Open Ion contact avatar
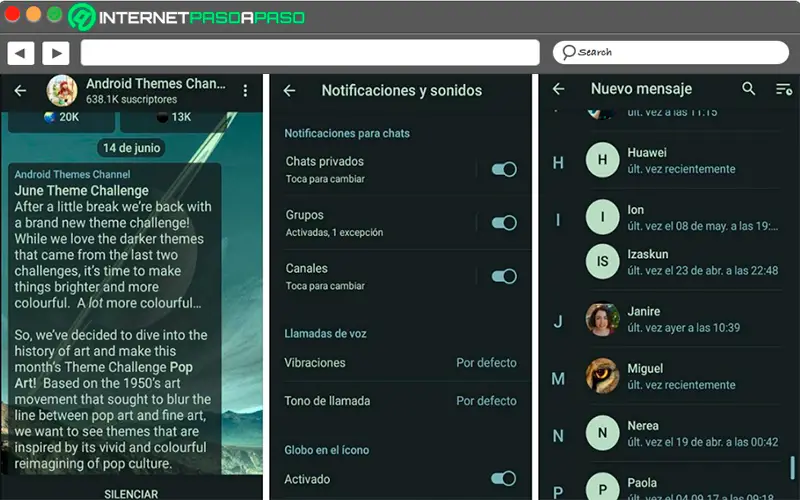The height and width of the screenshot is (500, 800). pos(603,217)
